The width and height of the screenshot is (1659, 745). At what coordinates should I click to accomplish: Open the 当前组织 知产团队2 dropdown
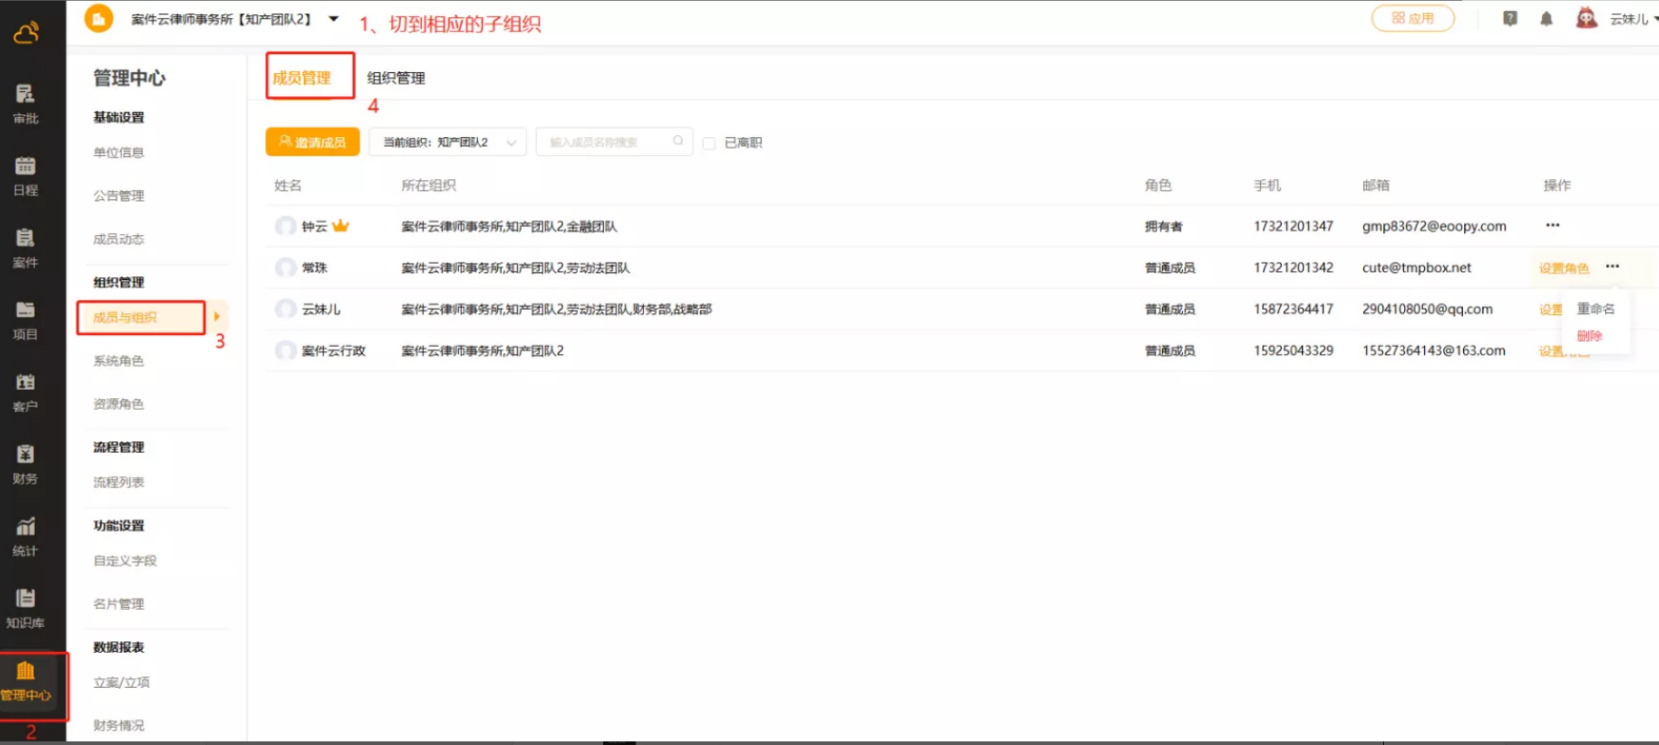(447, 142)
